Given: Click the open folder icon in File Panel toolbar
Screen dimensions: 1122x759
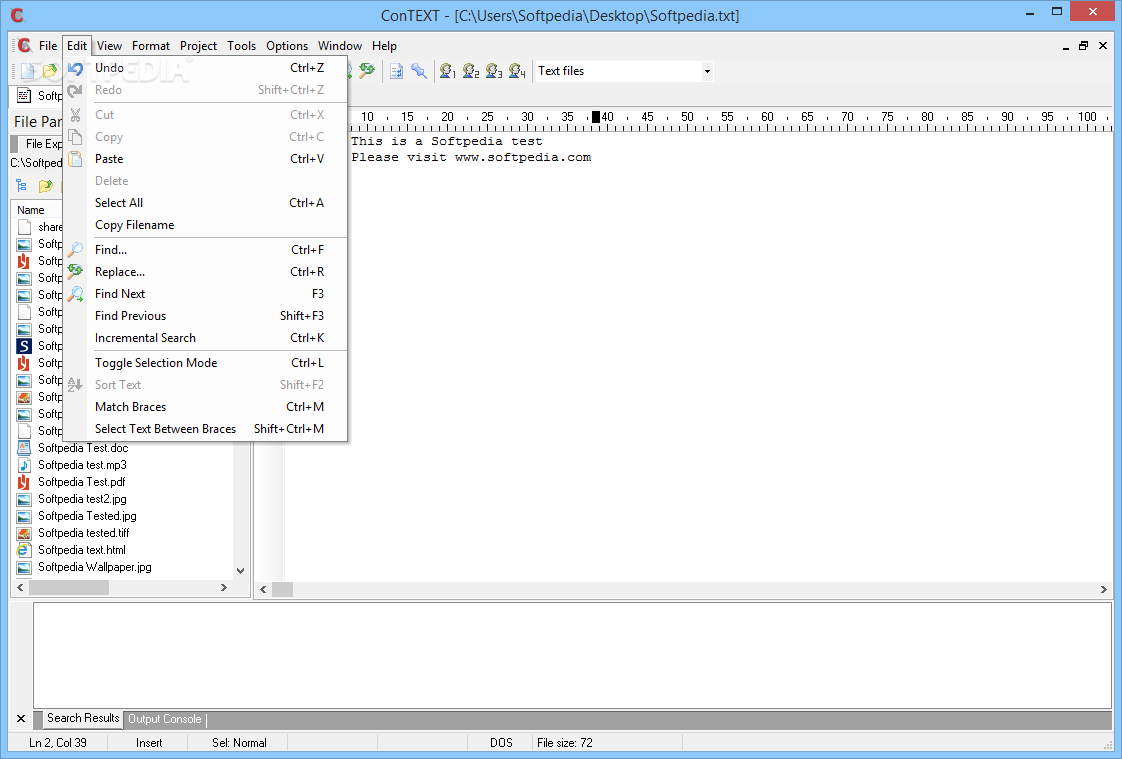Looking at the screenshot, I should 45,186.
